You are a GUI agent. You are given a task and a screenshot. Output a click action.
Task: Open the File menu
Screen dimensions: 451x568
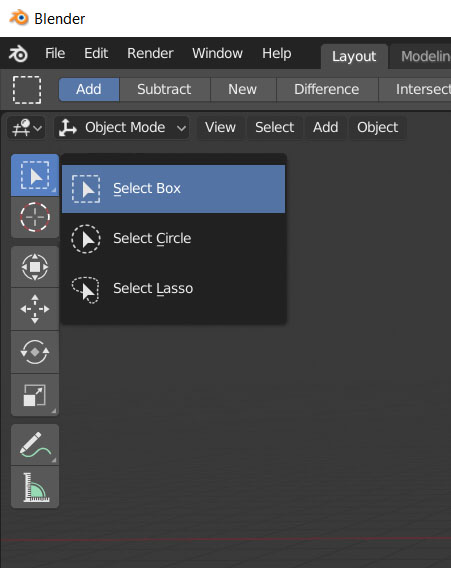55,54
